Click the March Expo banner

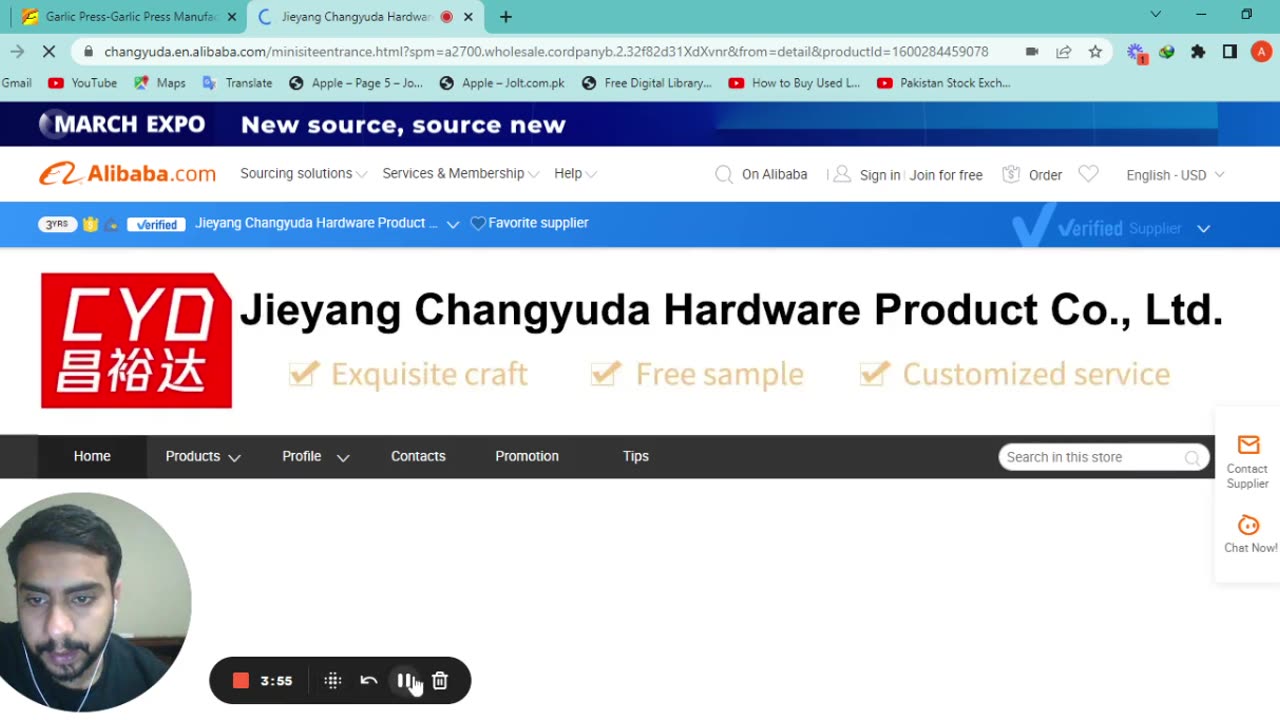pos(640,124)
